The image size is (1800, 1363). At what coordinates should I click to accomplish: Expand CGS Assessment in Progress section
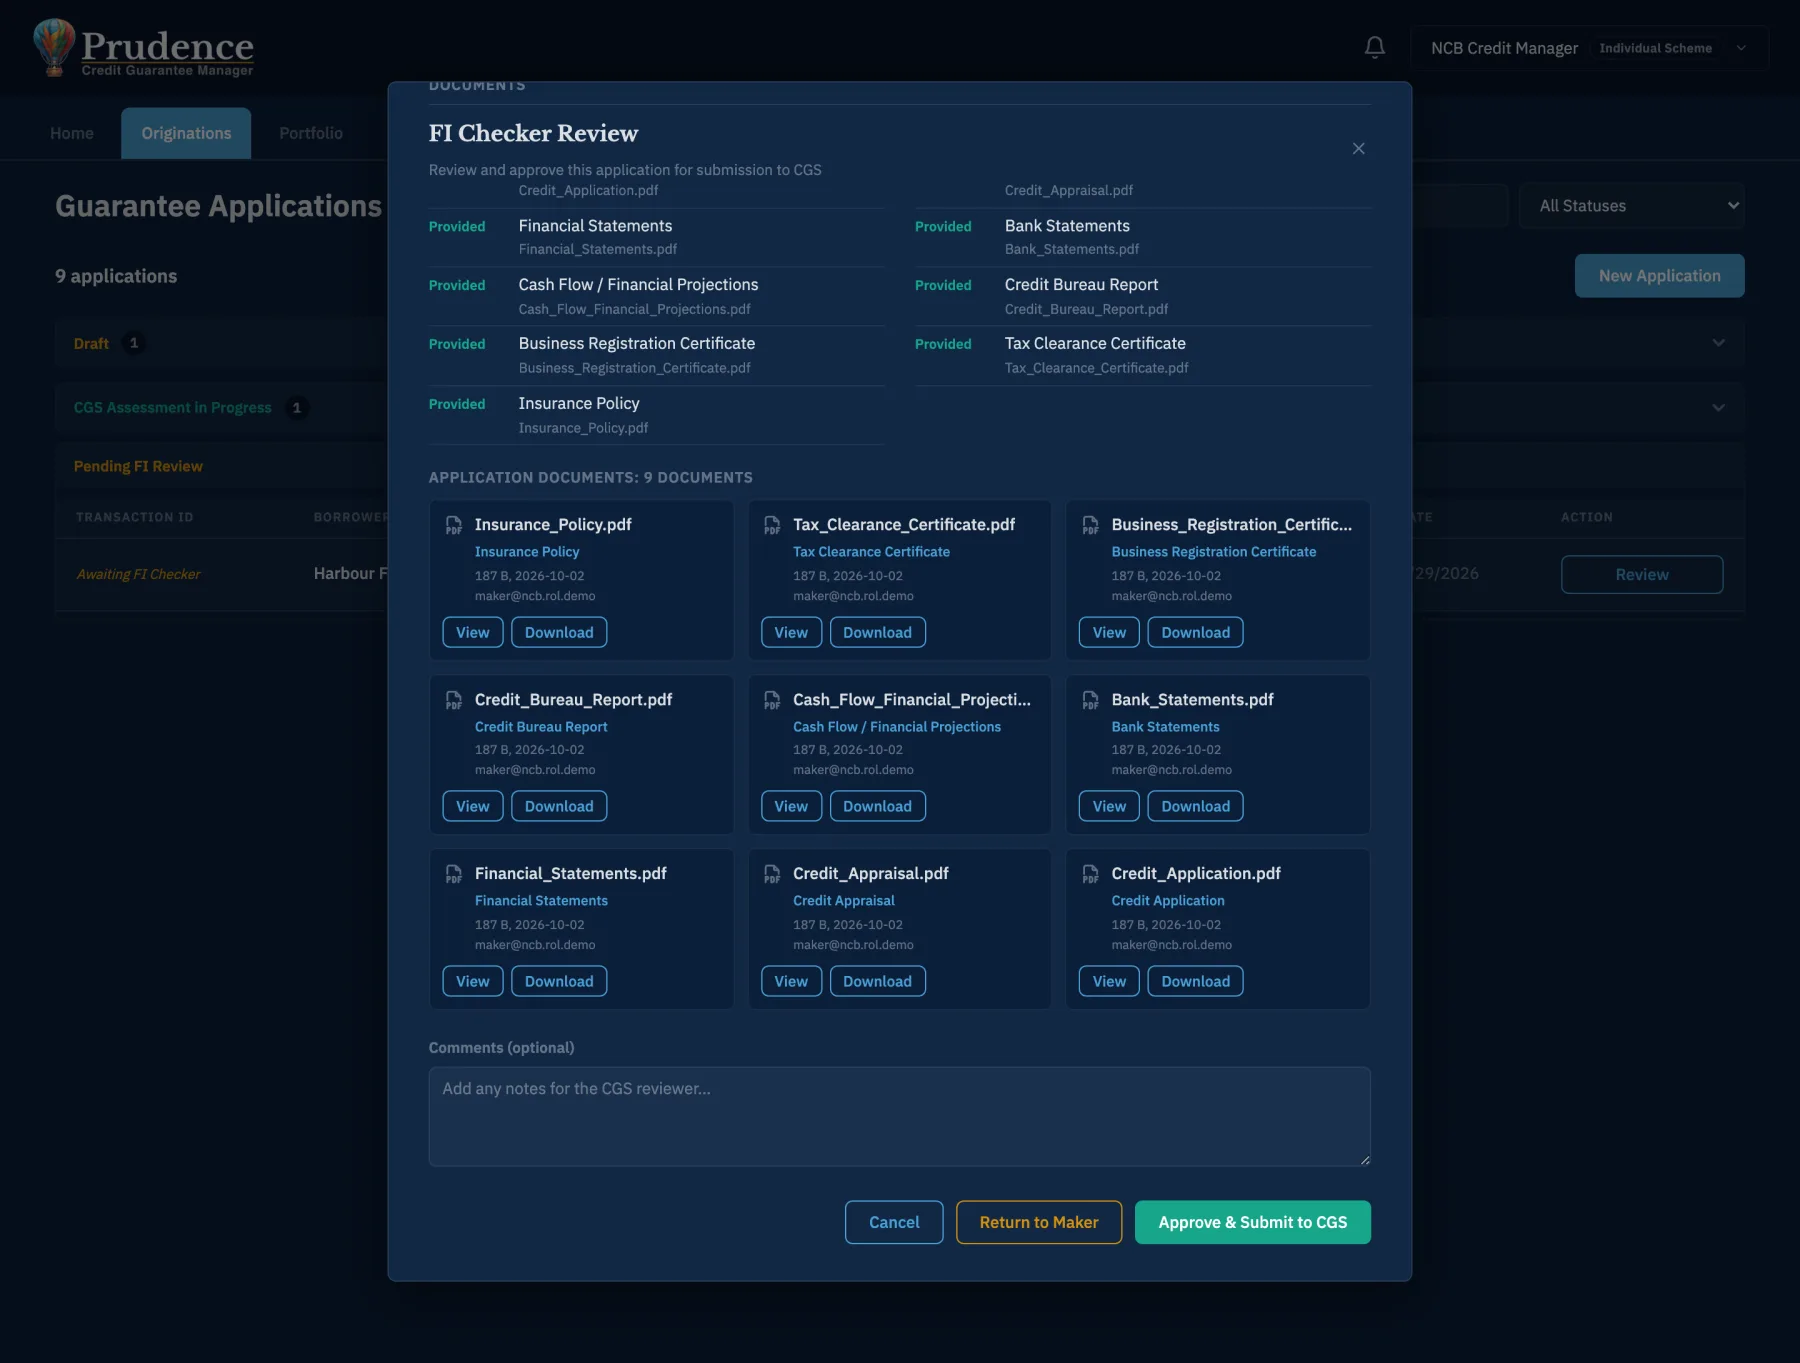coord(1718,407)
